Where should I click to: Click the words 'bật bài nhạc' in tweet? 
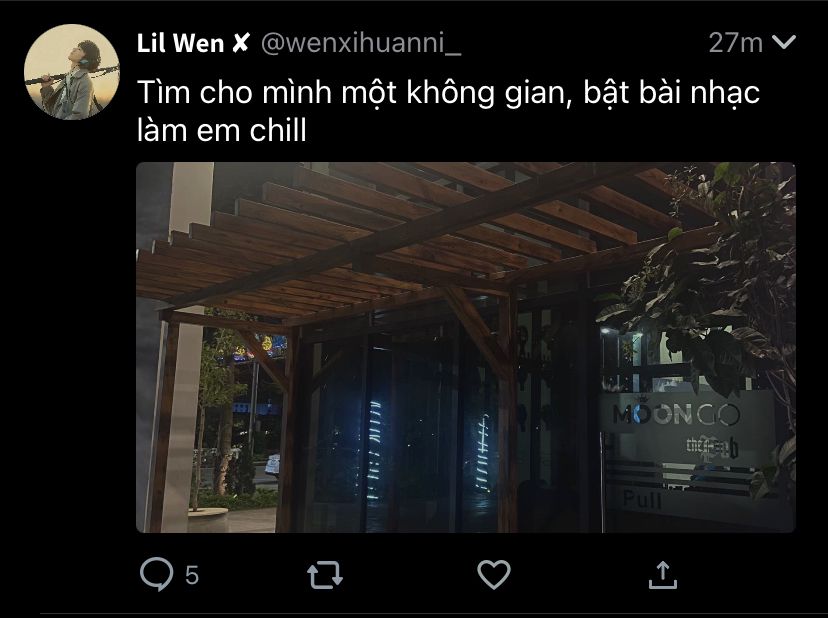tap(672, 93)
